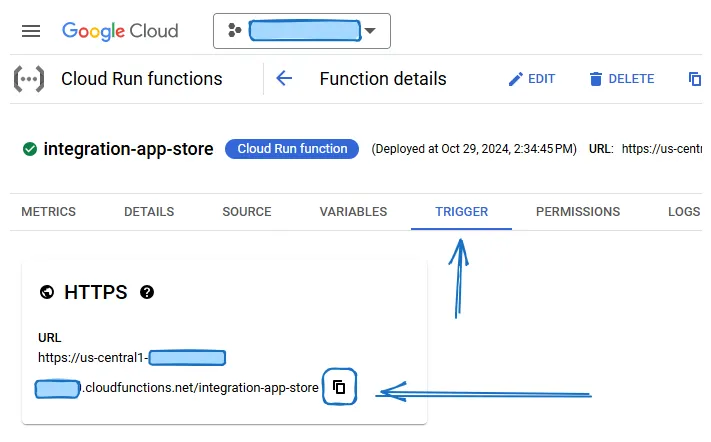The width and height of the screenshot is (711, 442).
Task: Click the project picker dots icon
Action: point(234,31)
